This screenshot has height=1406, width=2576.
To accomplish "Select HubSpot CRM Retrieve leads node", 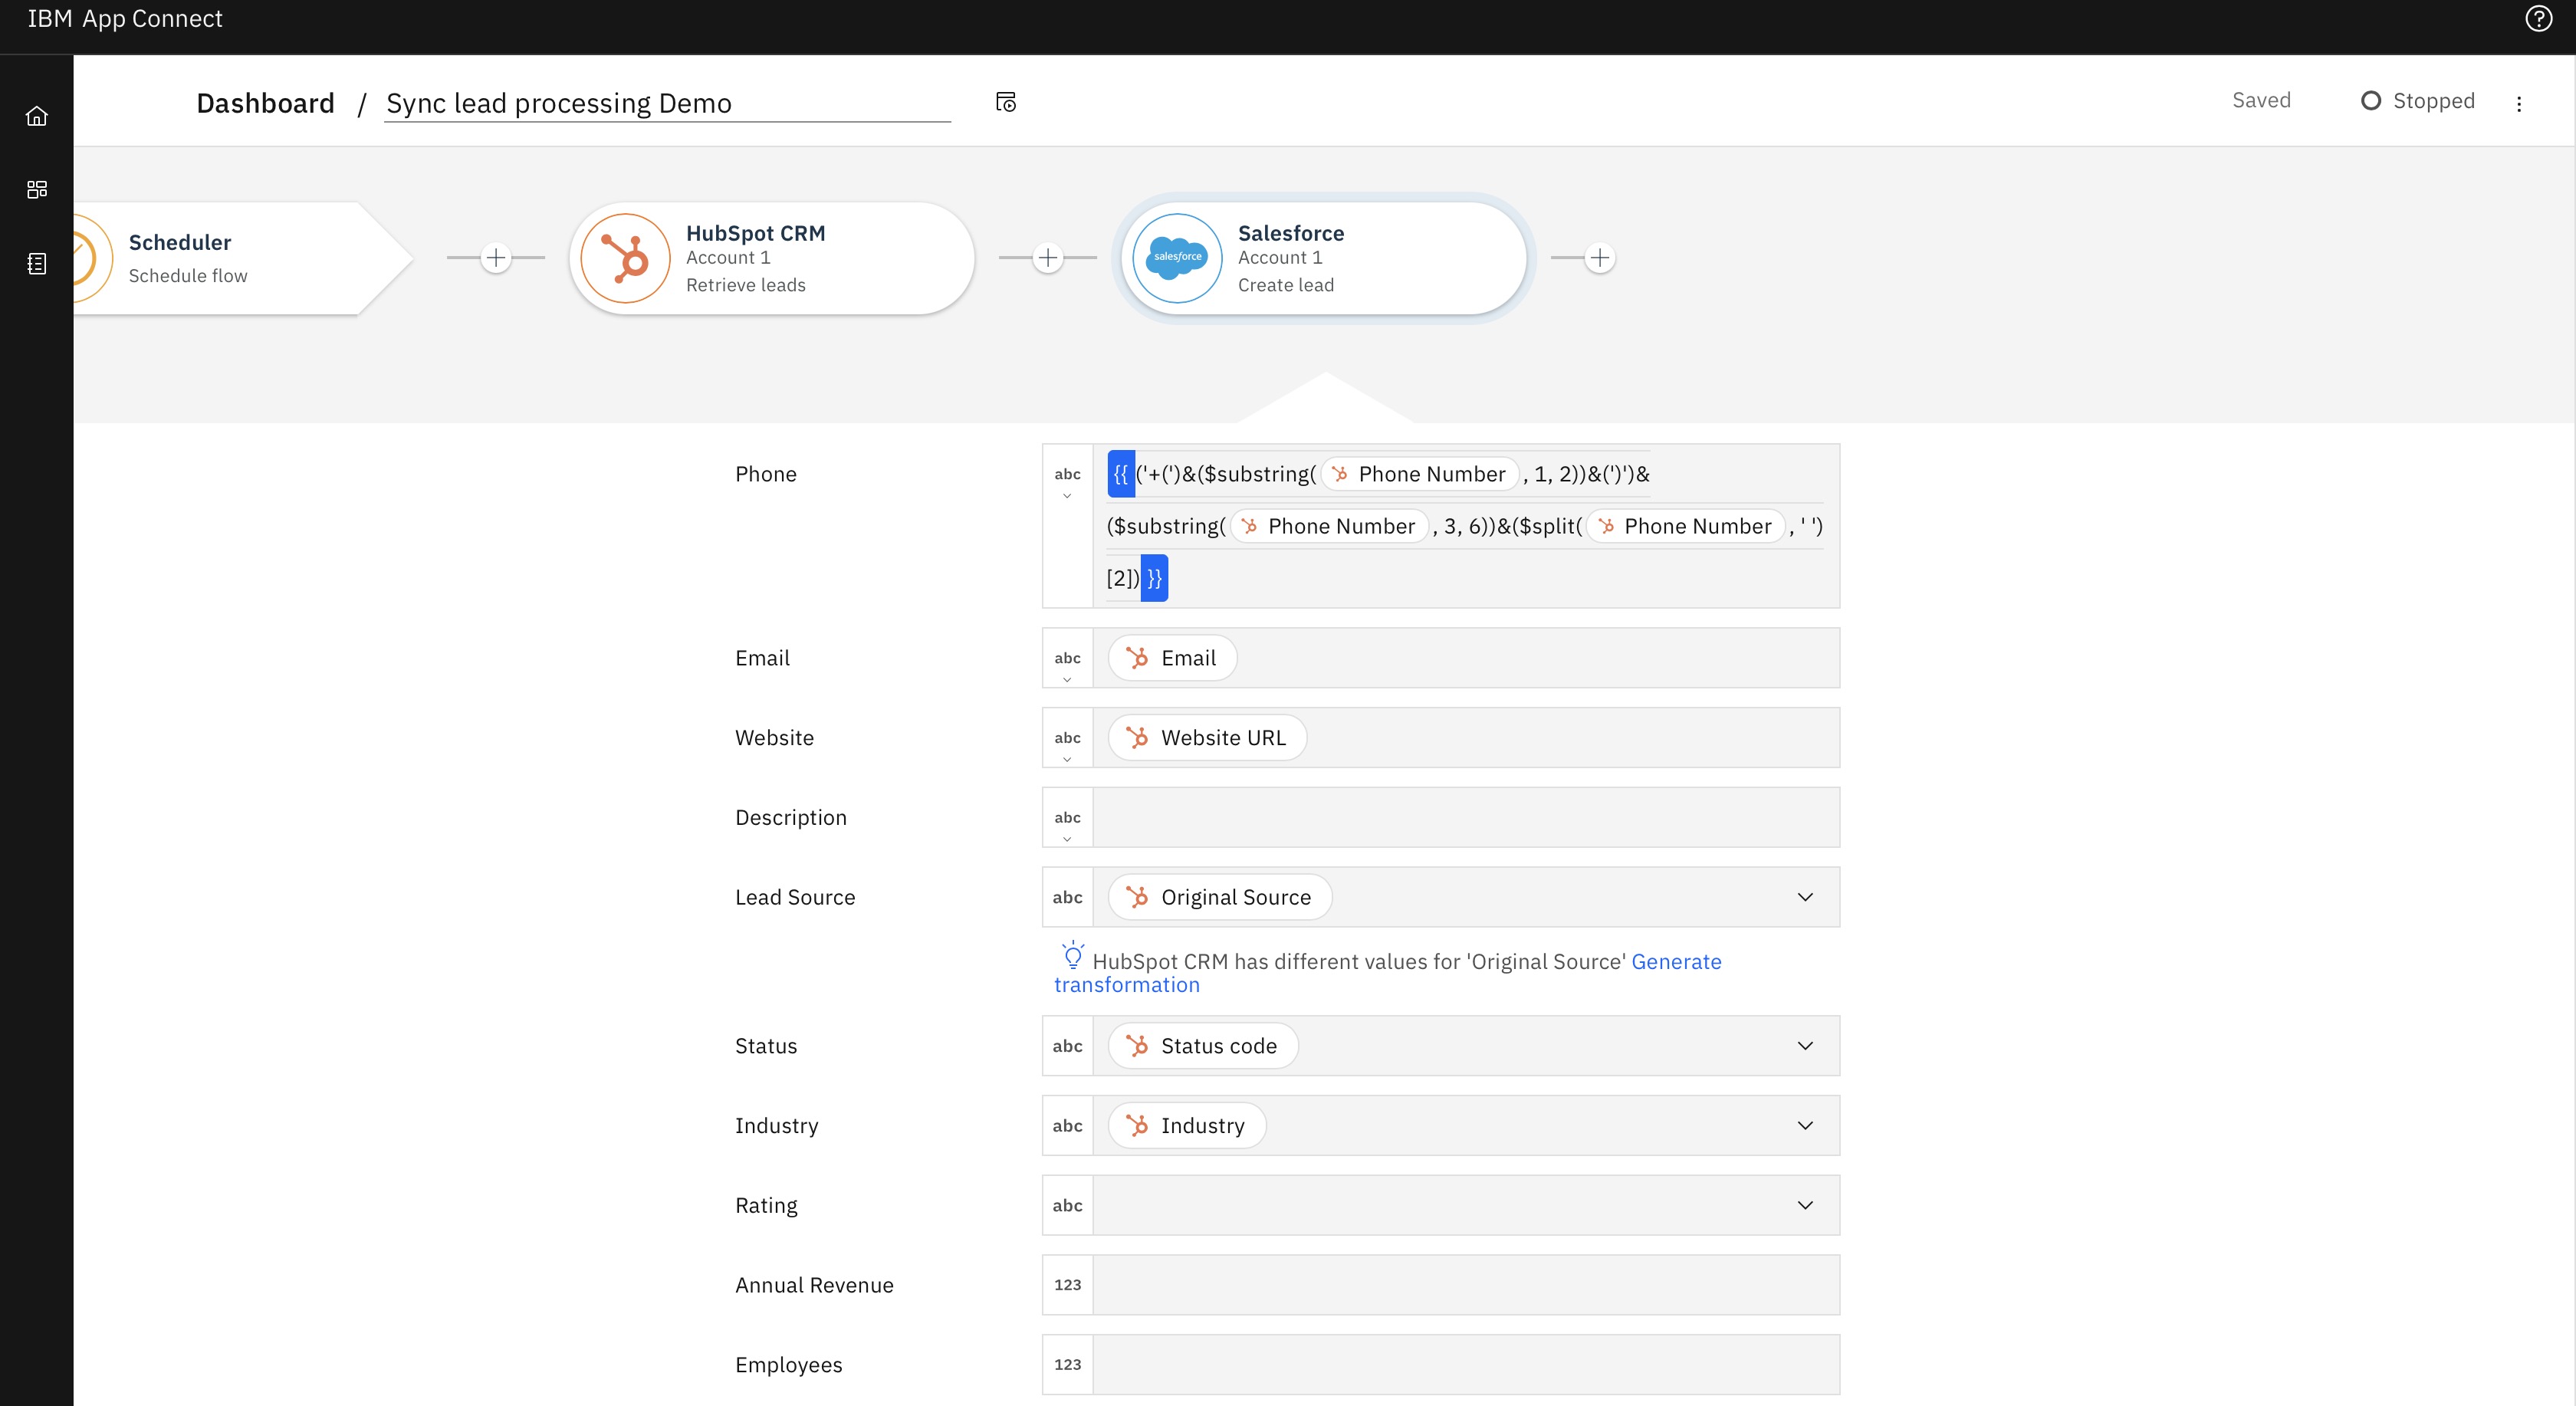I will pos(772,258).
